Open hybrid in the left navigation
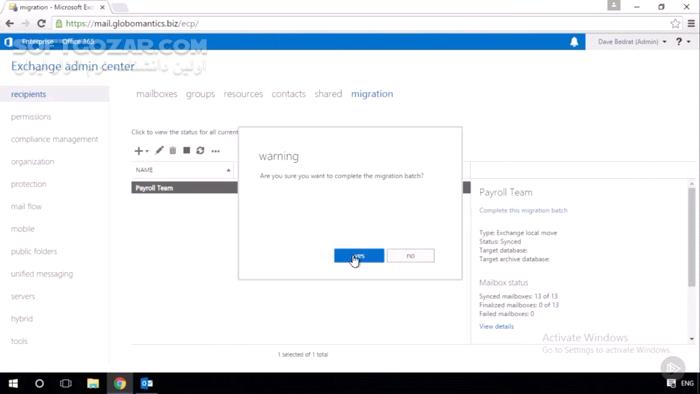 [x=22, y=319]
